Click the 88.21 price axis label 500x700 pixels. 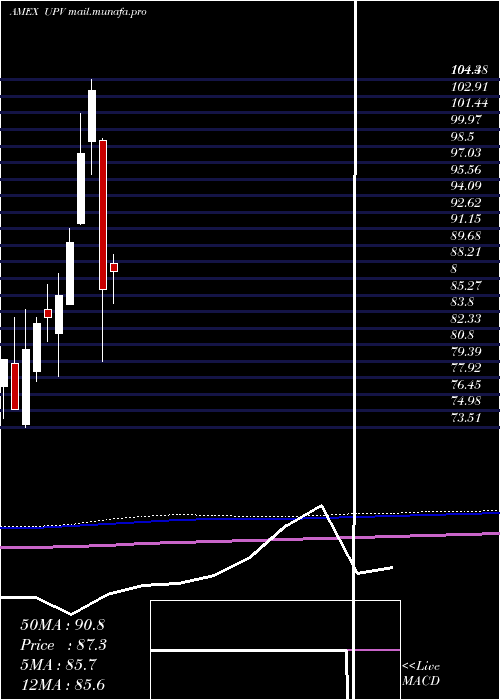pos(466,252)
